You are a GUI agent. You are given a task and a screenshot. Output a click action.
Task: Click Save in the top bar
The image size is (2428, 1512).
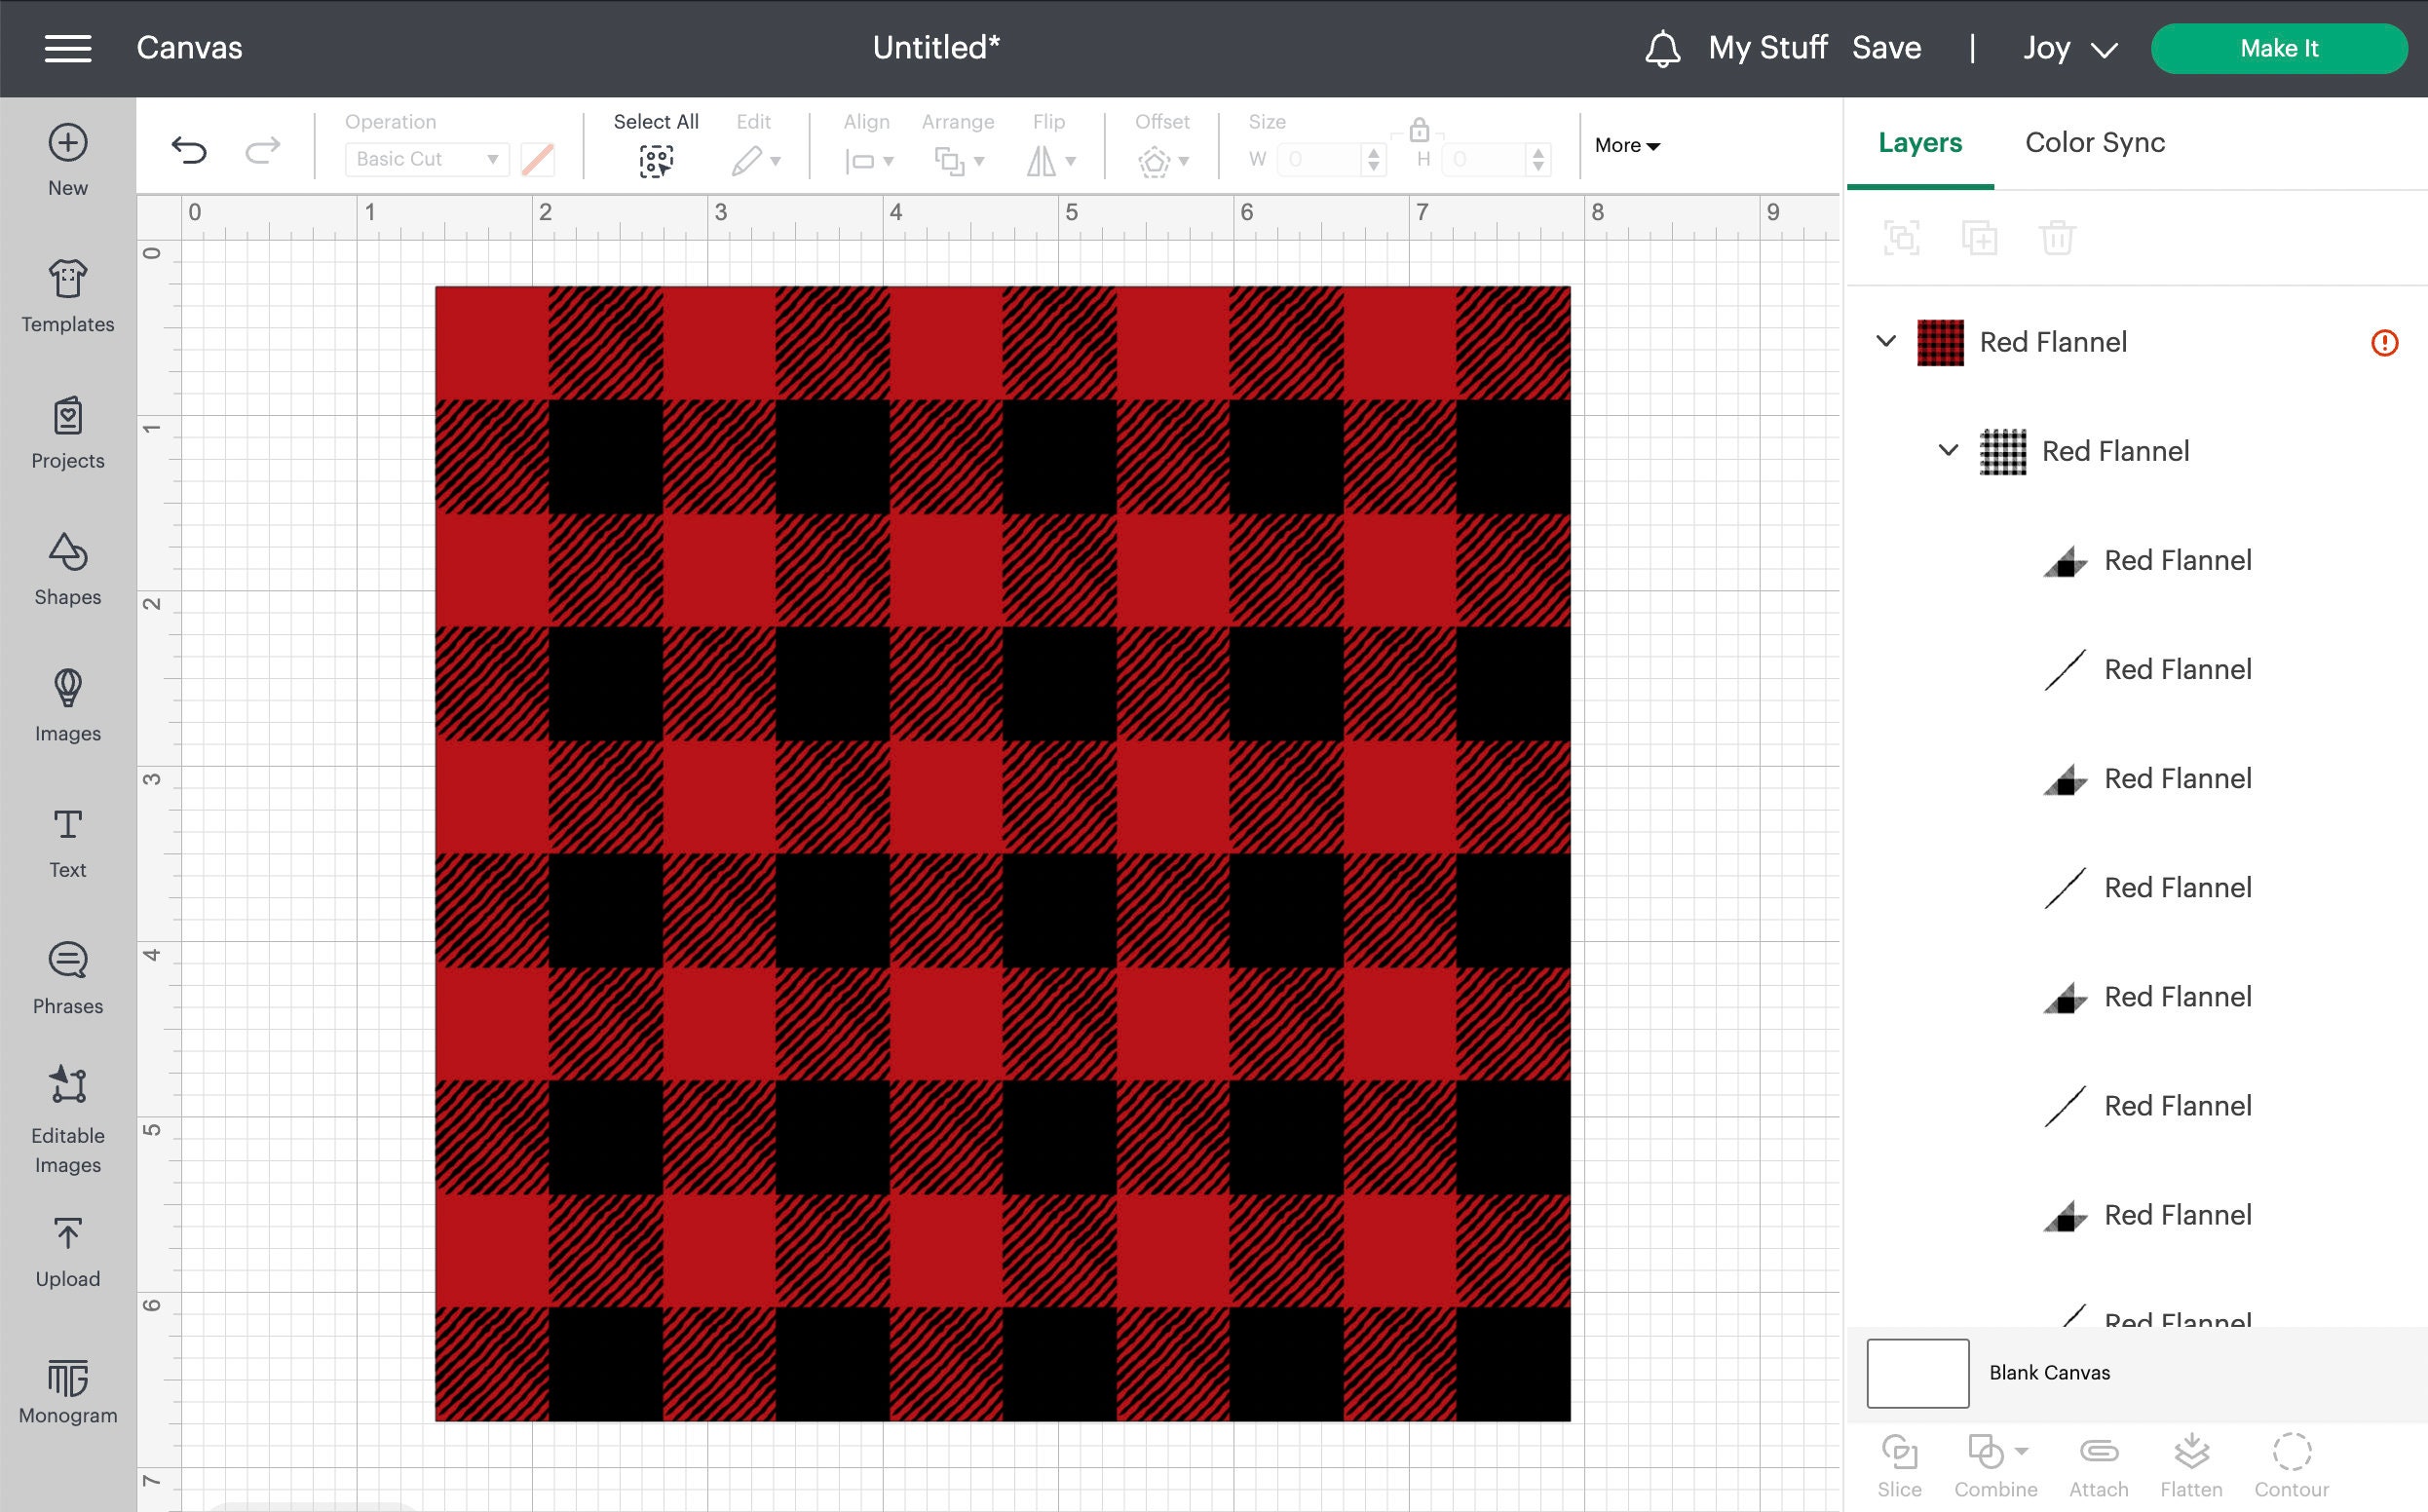(1886, 47)
